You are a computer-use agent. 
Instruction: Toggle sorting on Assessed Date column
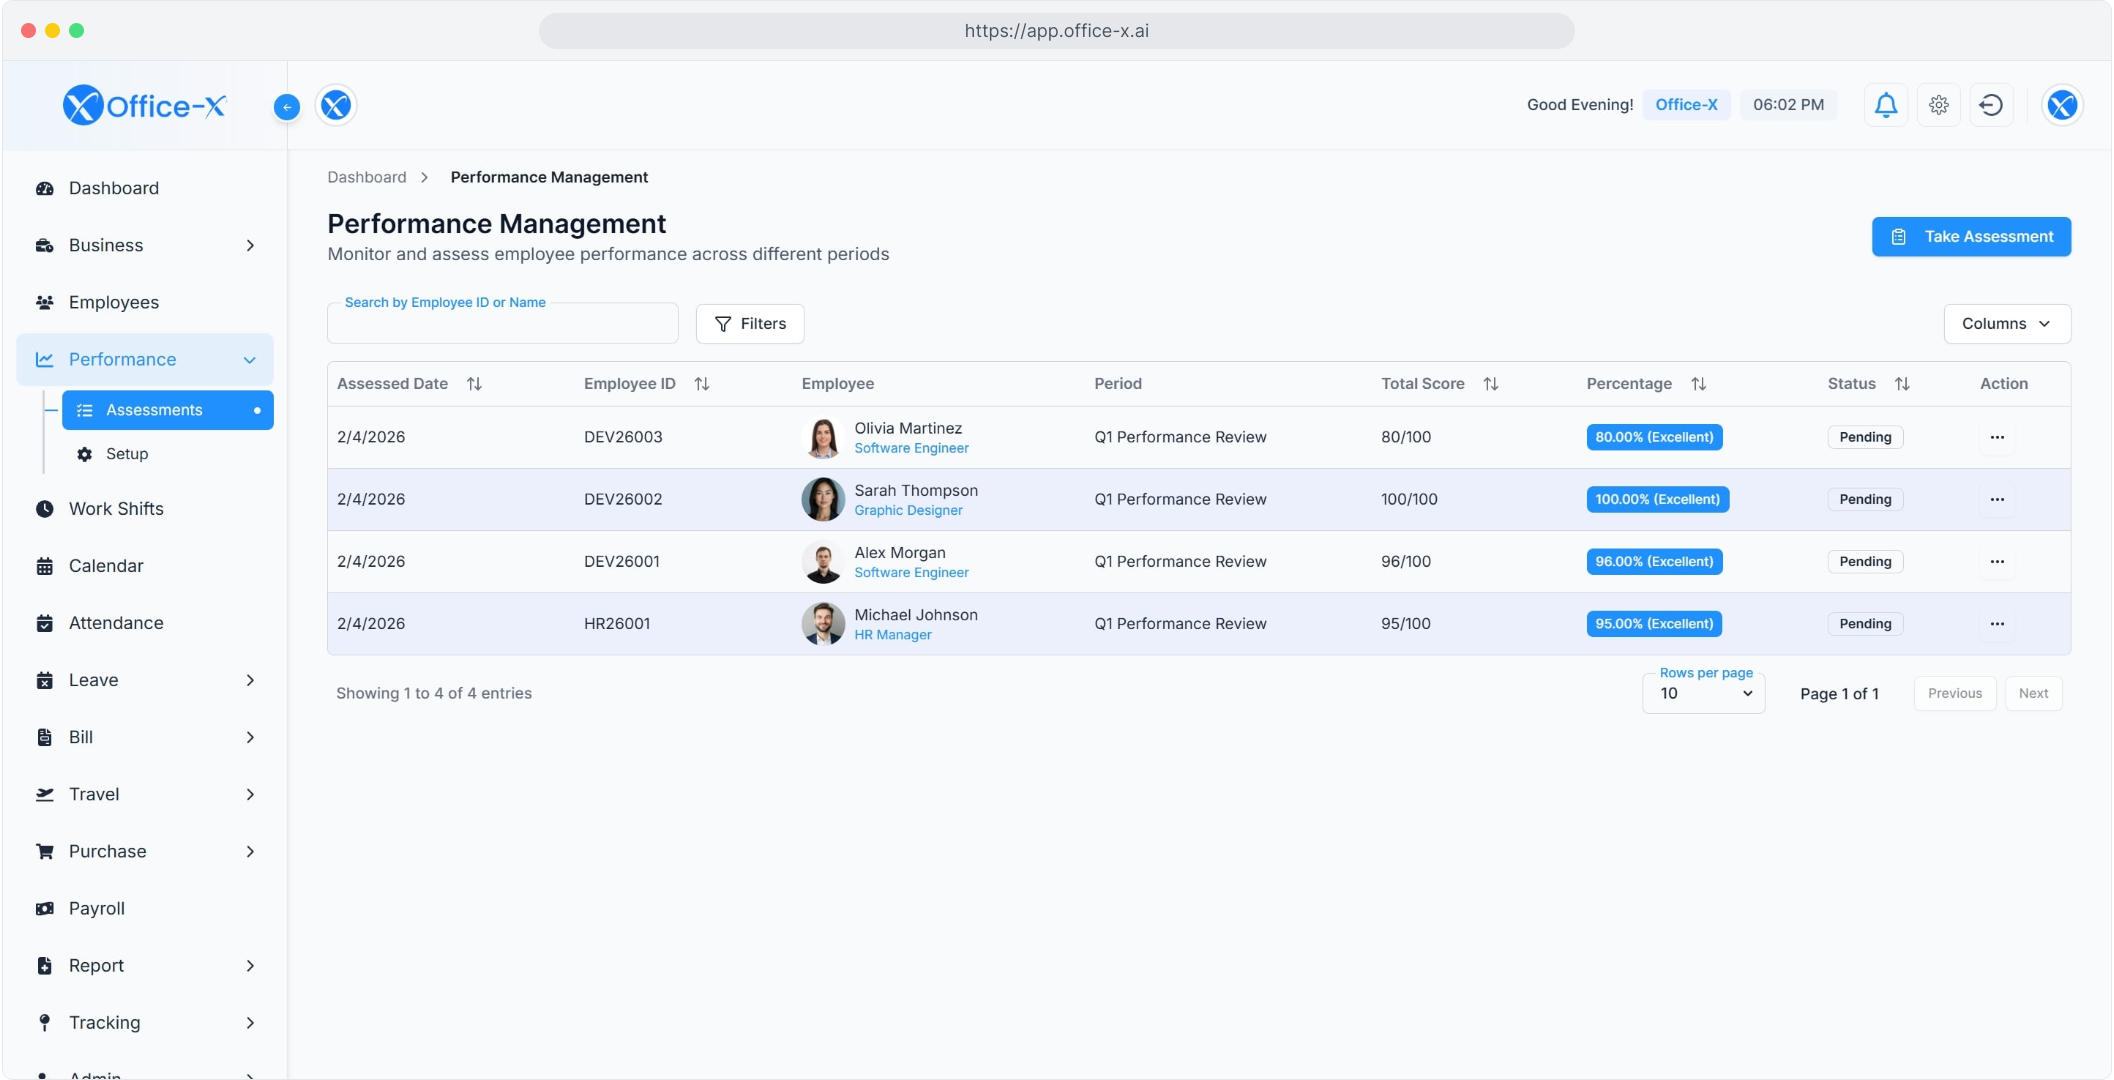pyautogui.click(x=474, y=383)
